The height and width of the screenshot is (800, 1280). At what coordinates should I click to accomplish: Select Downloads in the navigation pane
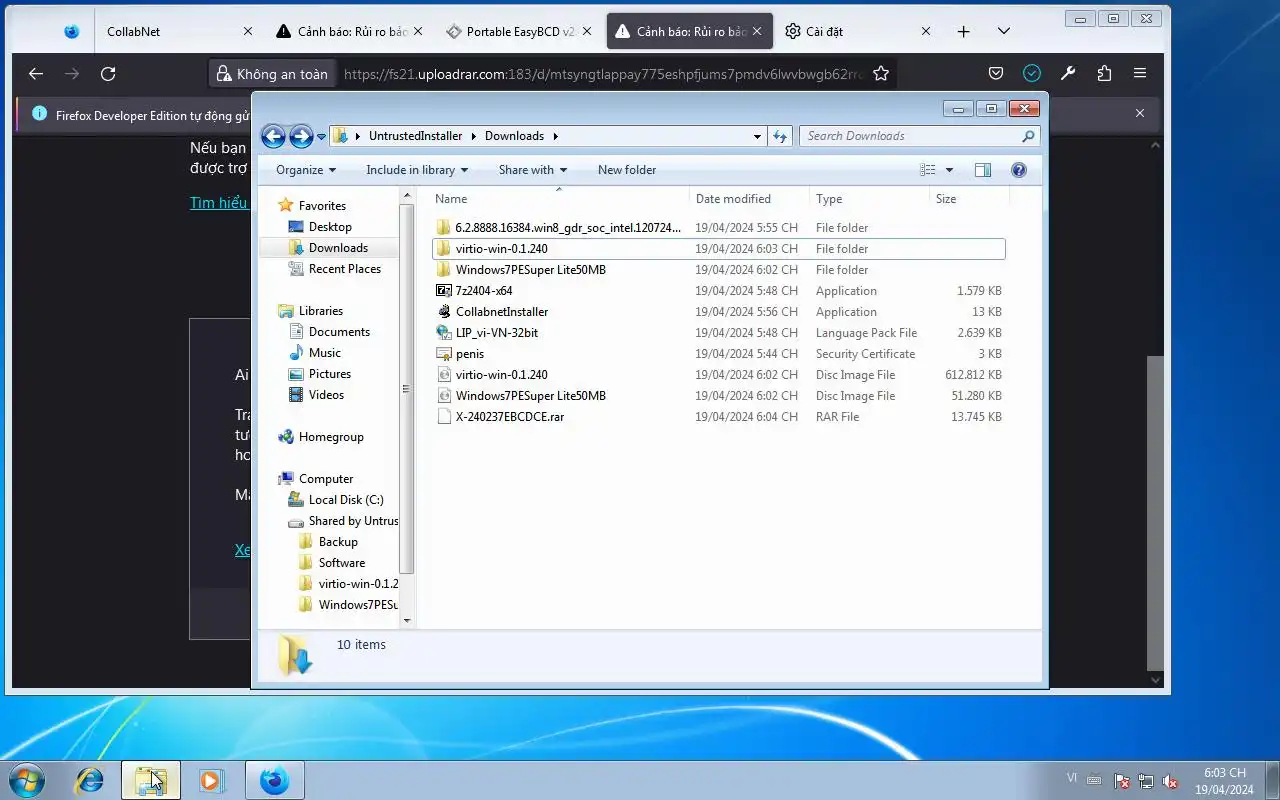pyautogui.click(x=338, y=248)
